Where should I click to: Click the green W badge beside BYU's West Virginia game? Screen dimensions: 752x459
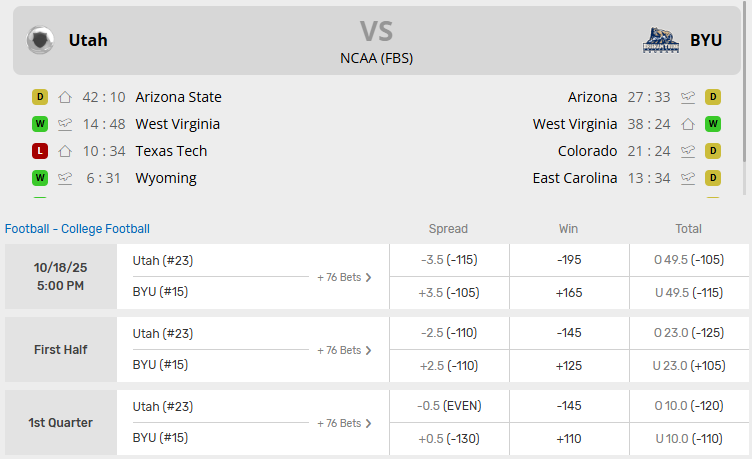click(713, 124)
